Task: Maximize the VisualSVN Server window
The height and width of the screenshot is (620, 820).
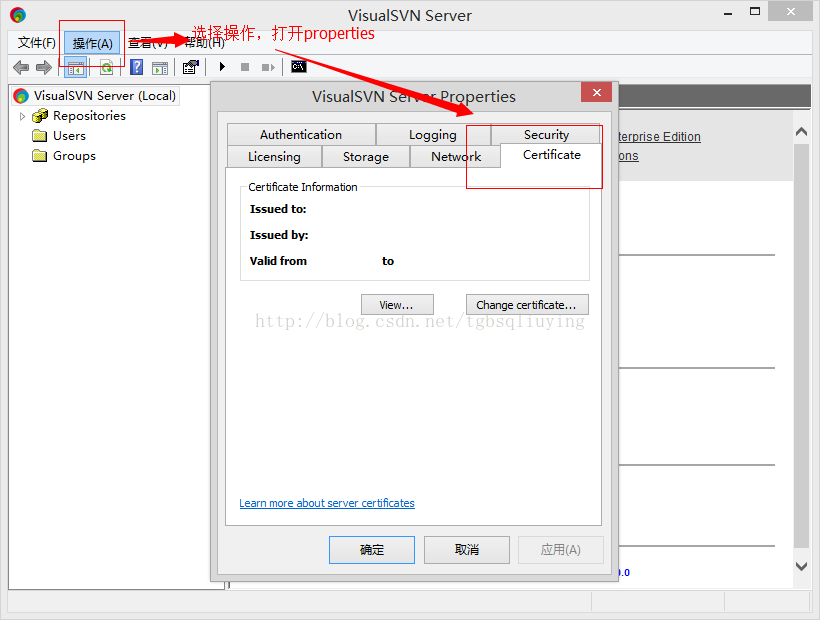Action: tap(755, 12)
